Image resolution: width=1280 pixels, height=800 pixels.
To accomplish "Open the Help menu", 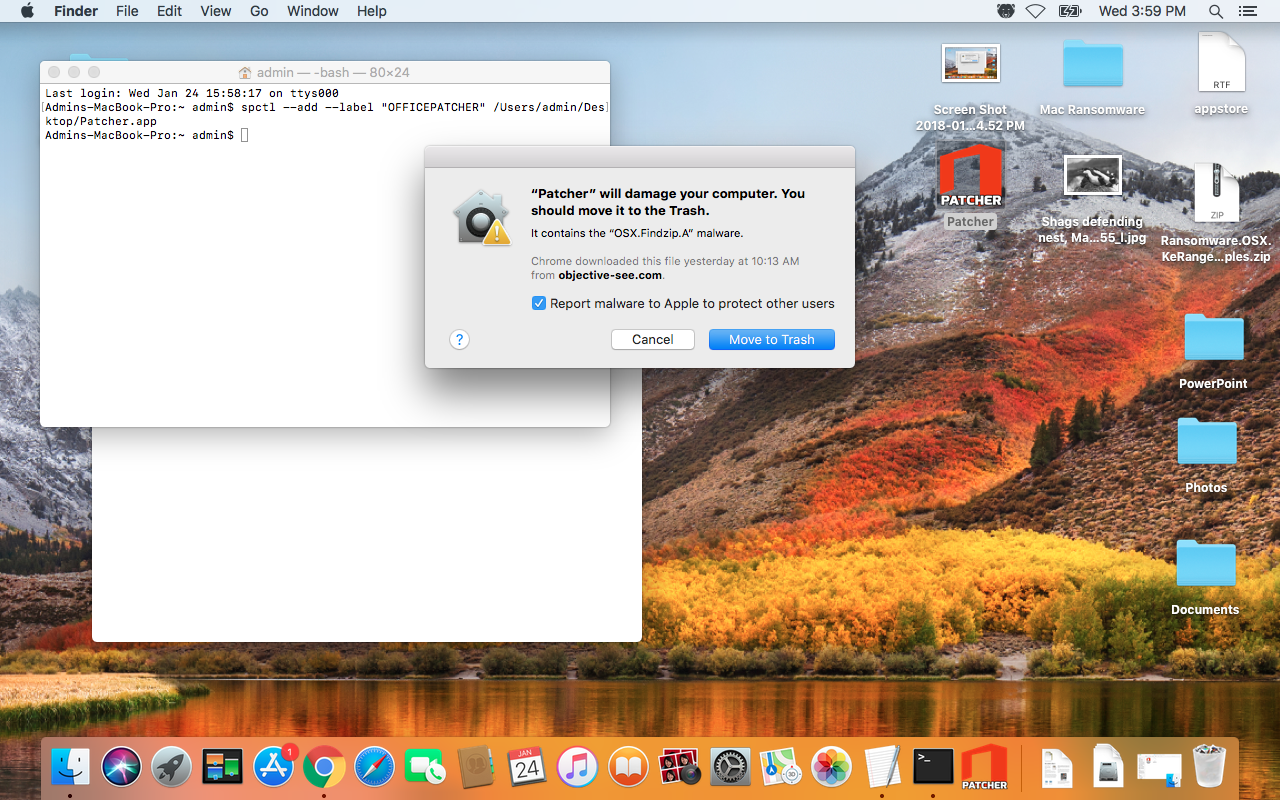I will (372, 11).
